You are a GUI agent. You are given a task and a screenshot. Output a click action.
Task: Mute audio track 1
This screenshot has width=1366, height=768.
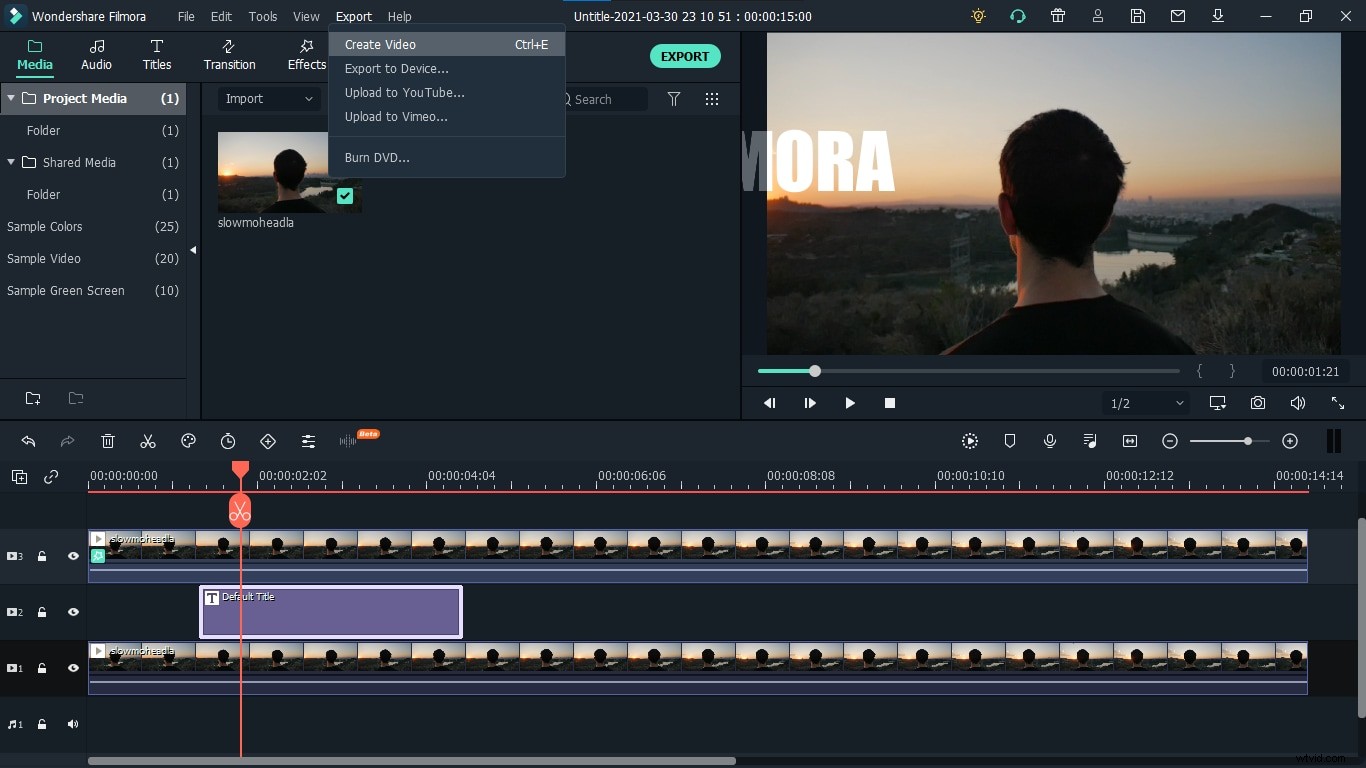73,724
